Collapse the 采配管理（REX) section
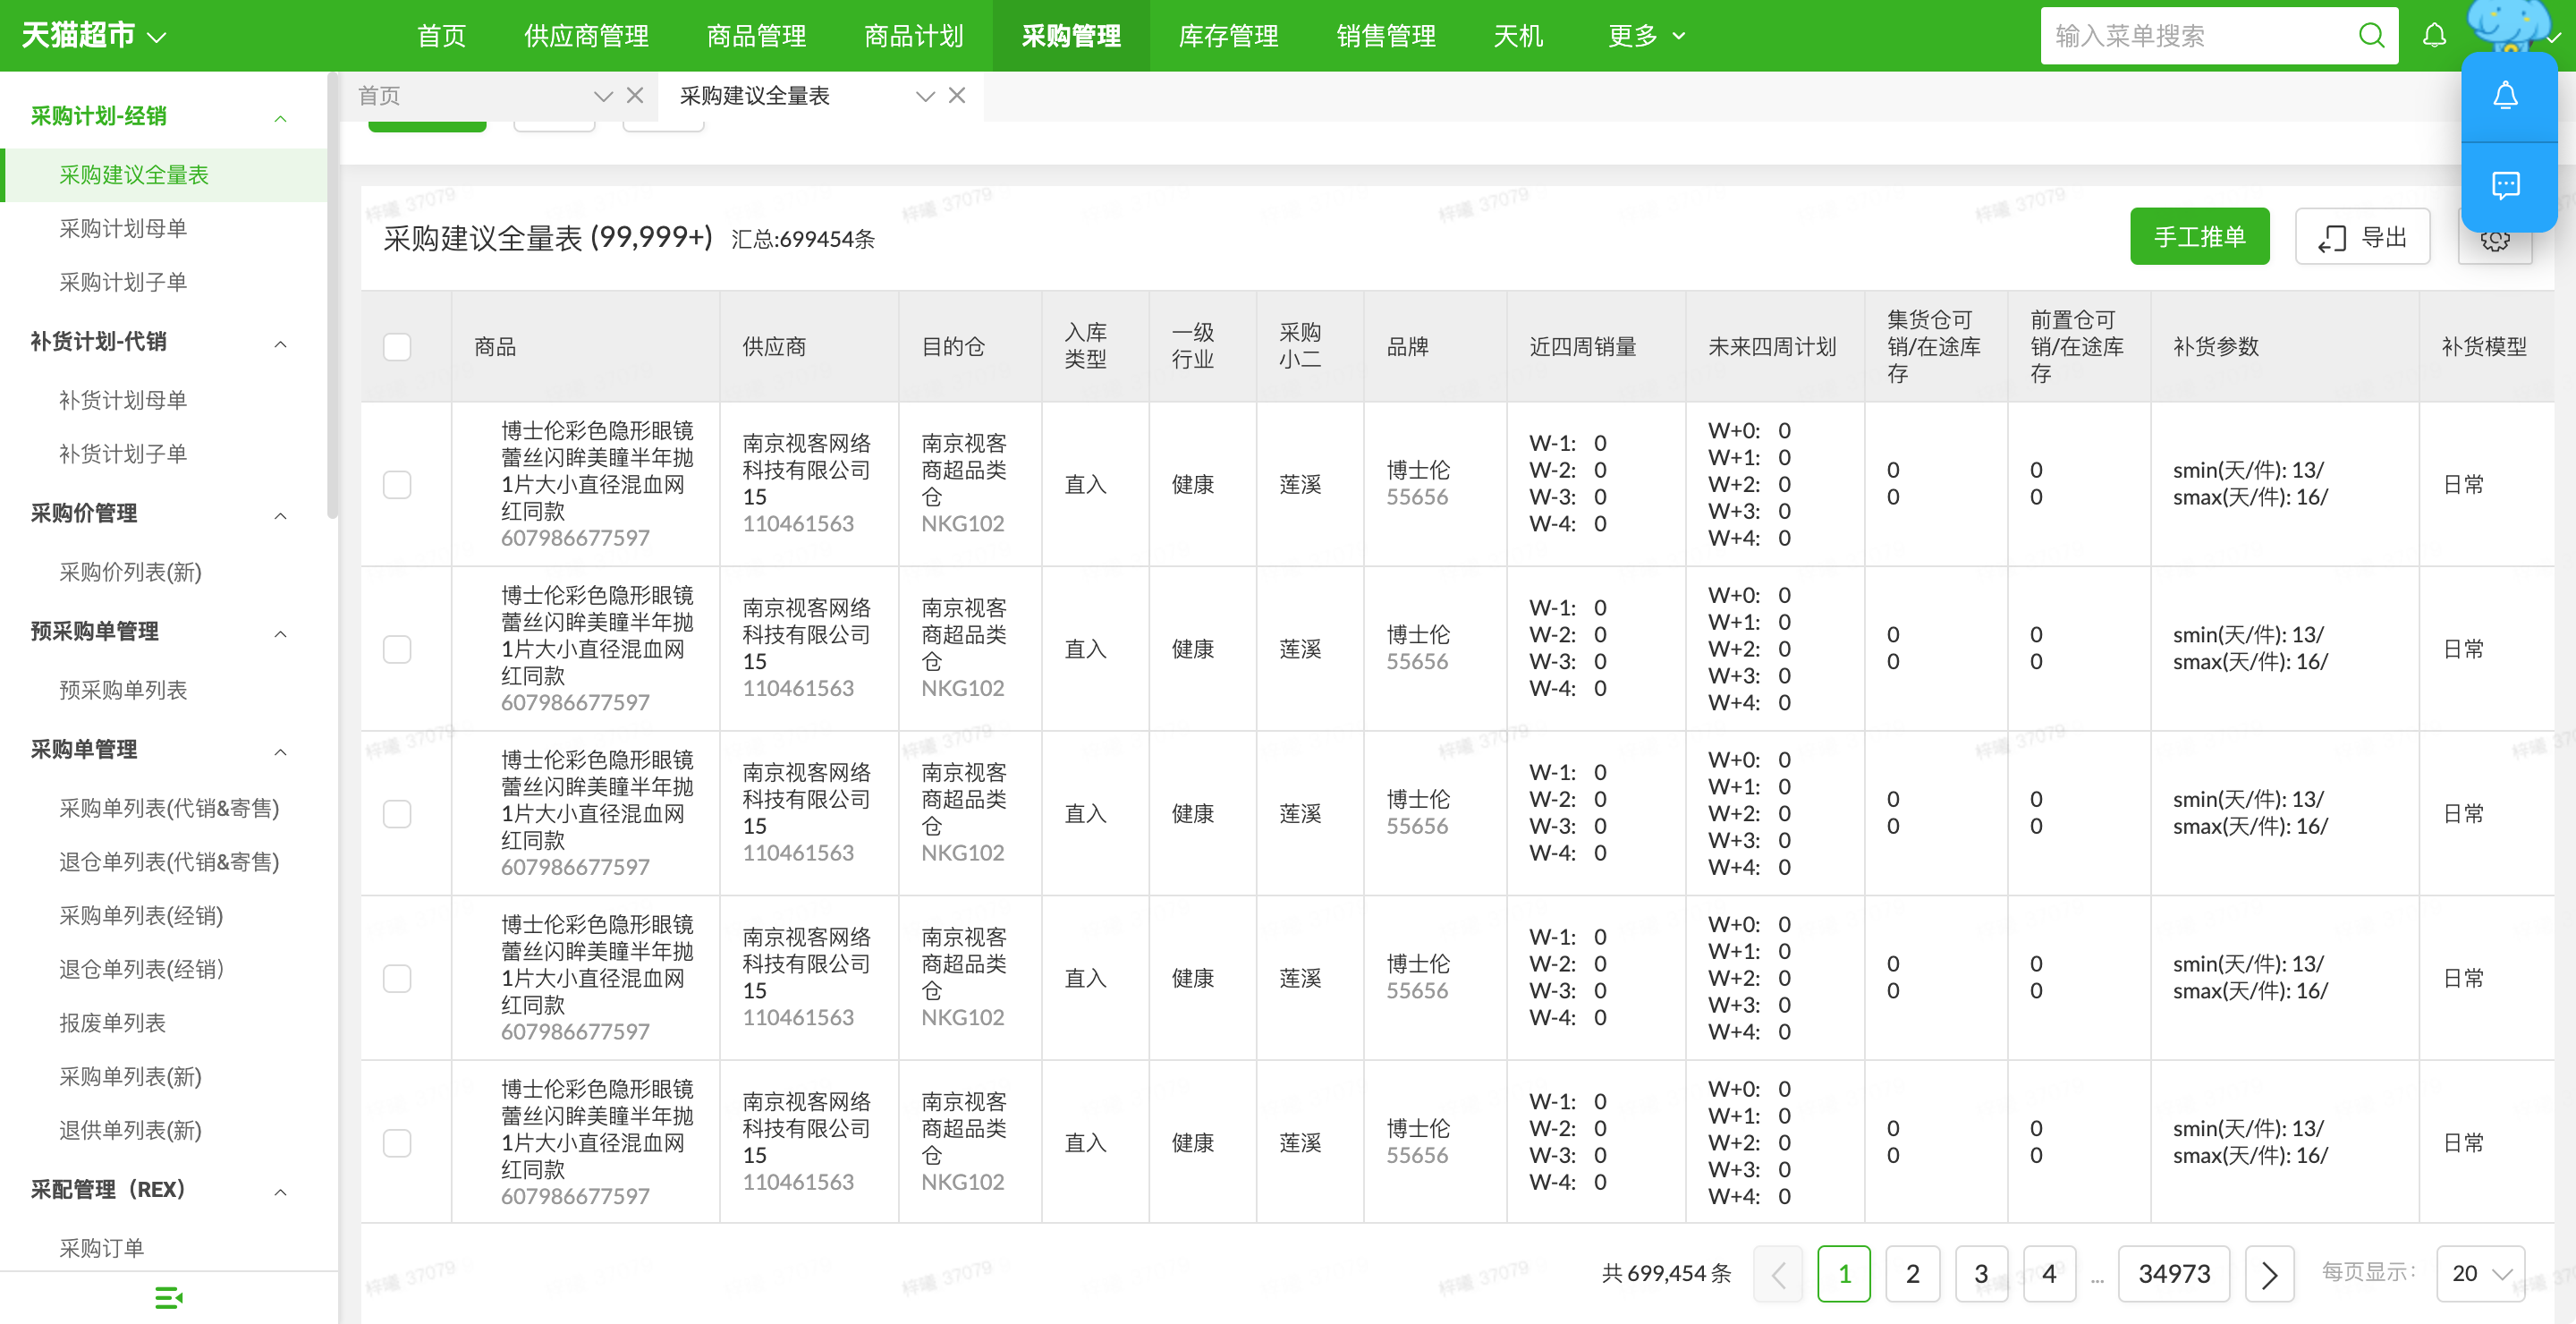Screen dimensions: 2576x1324 pyautogui.click(x=280, y=1192)
